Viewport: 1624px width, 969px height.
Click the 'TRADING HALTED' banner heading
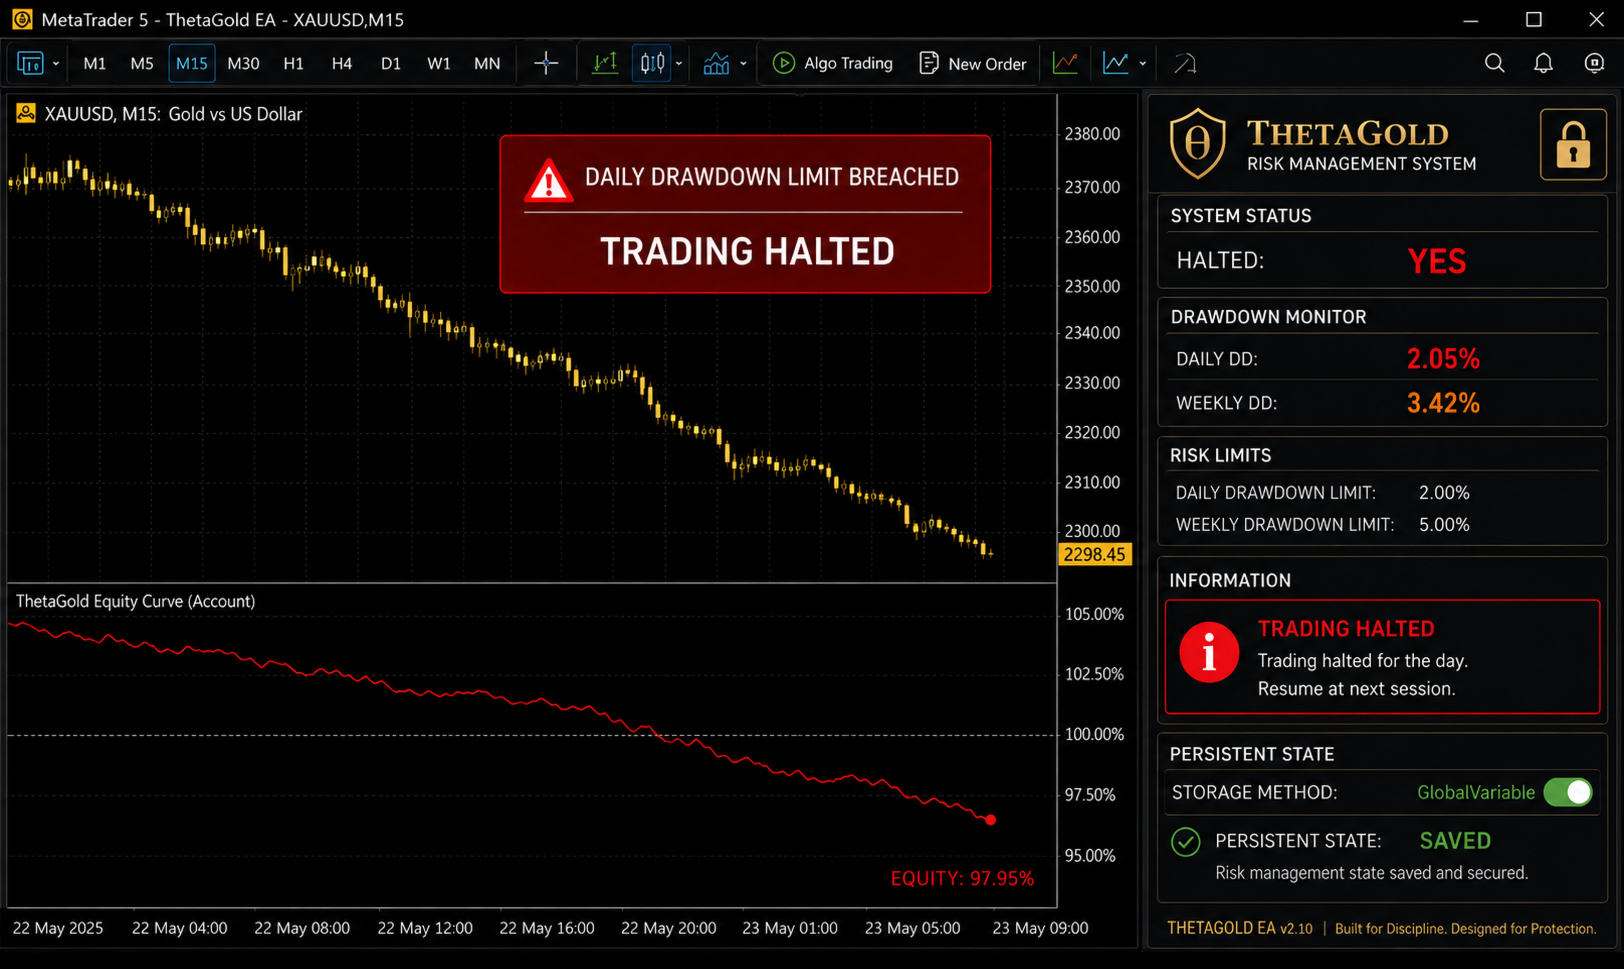click(747, 251)
